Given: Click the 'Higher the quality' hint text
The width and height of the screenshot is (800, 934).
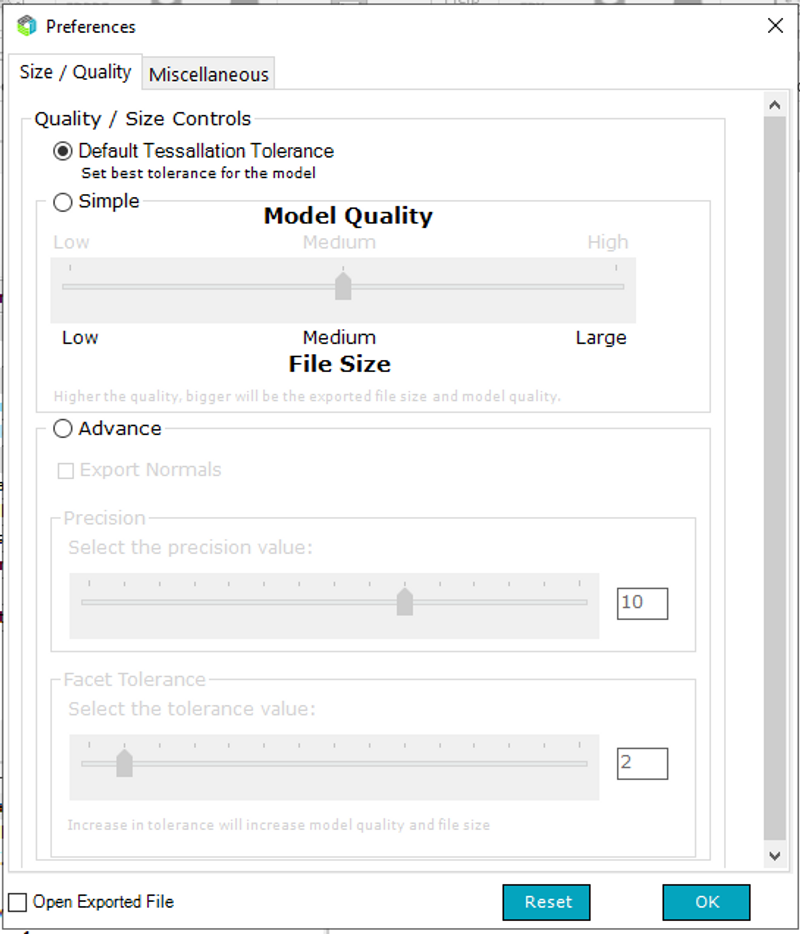Looking at the screenshot, I should pos(307,397).
